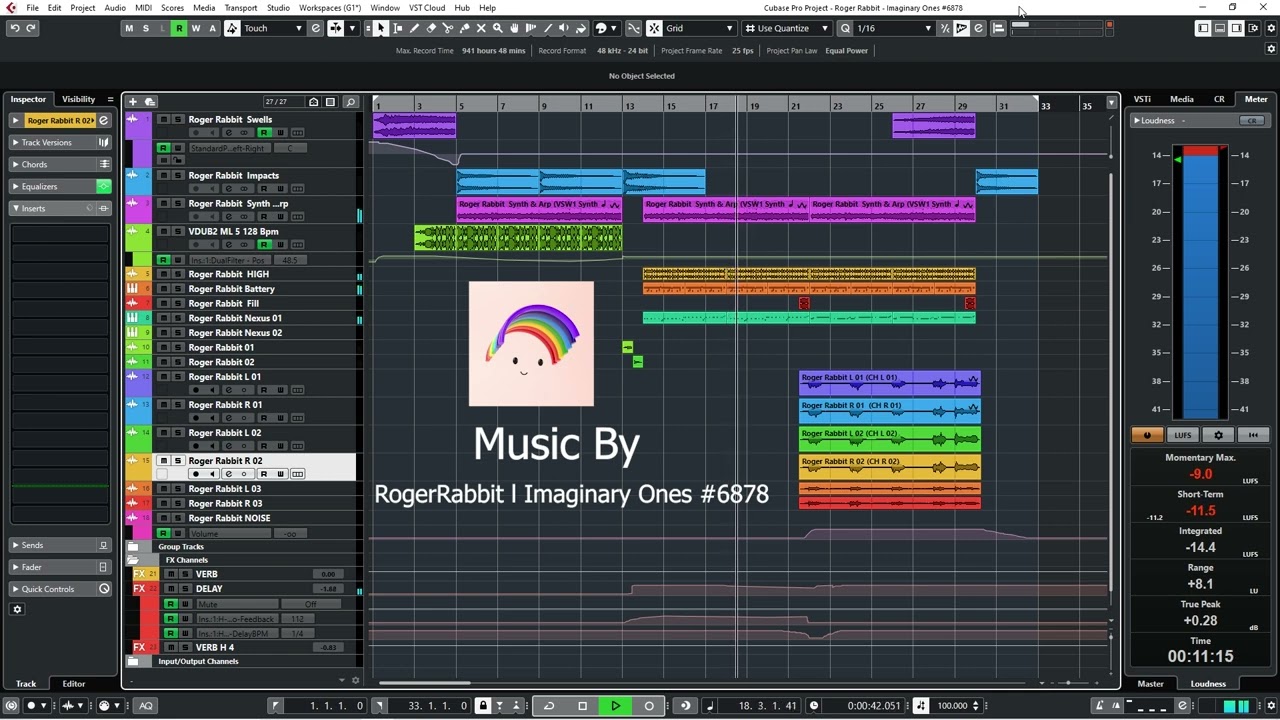The height and width of the screenshot is (720, 1280).
Task: Select the Time Warp hand tool
Action: click(x=514, y=28)
